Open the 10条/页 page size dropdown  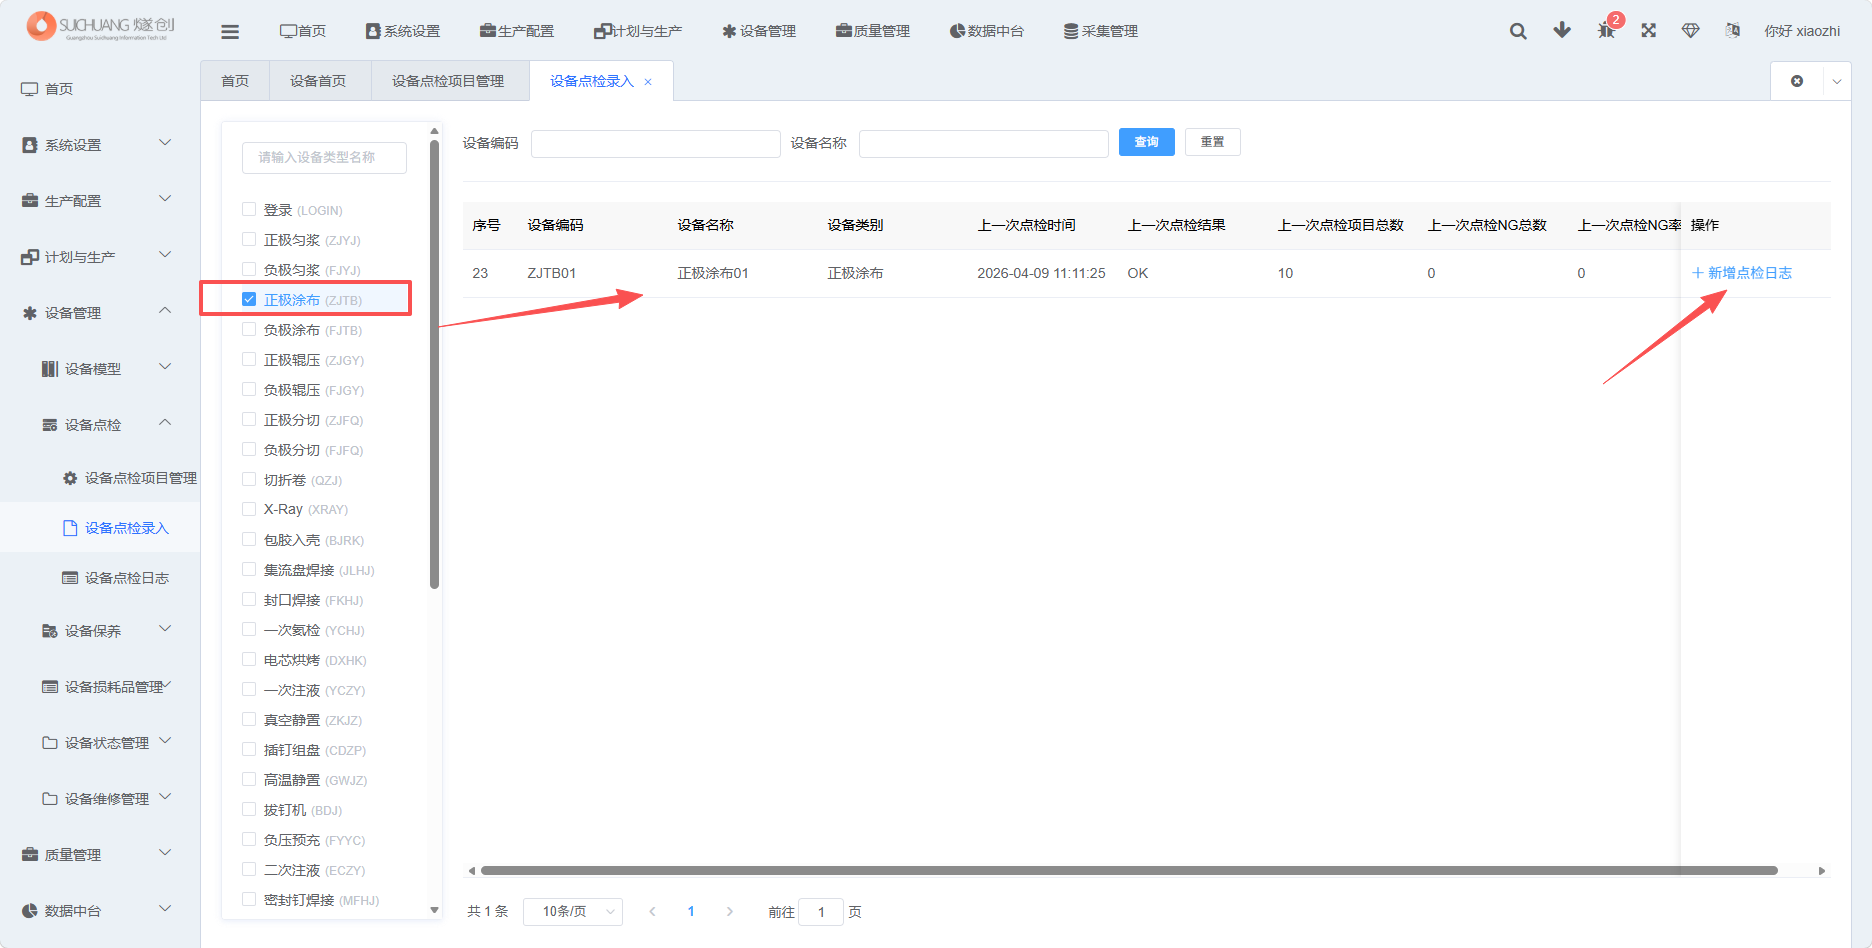click(573, 911)
